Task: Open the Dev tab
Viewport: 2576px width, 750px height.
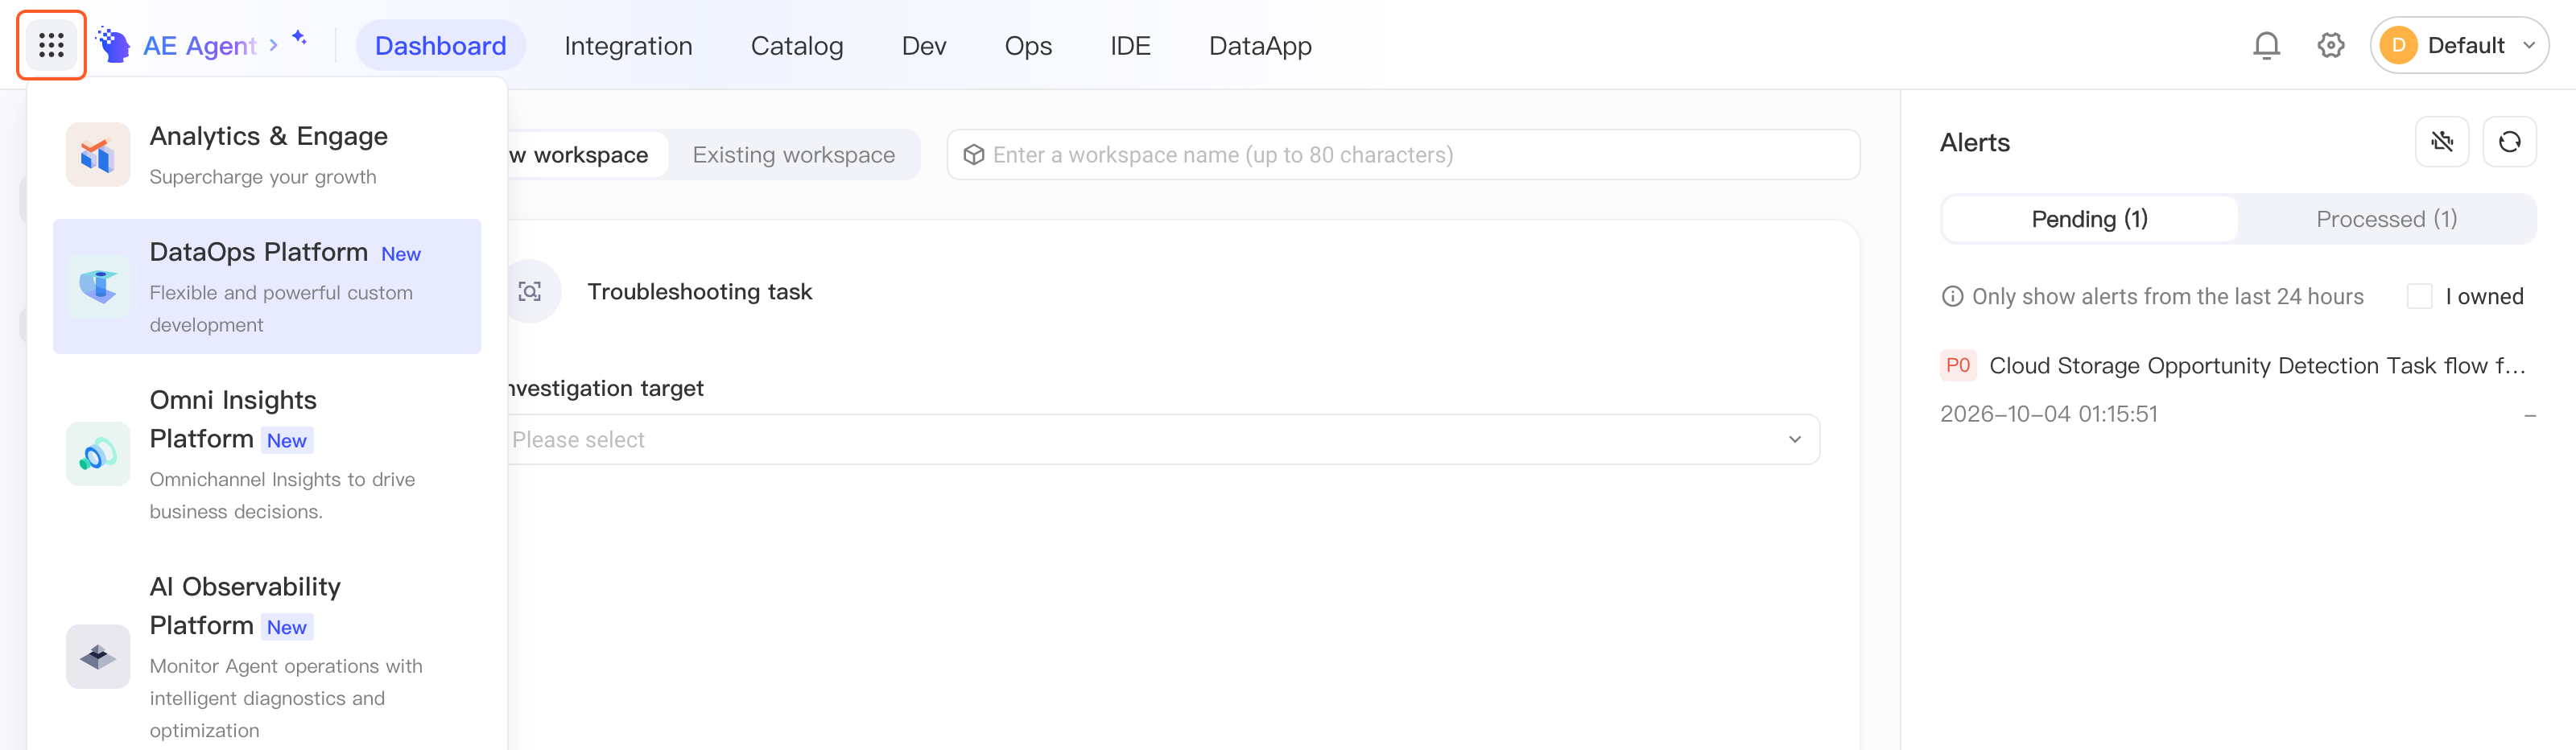Action: pos(924,45)
